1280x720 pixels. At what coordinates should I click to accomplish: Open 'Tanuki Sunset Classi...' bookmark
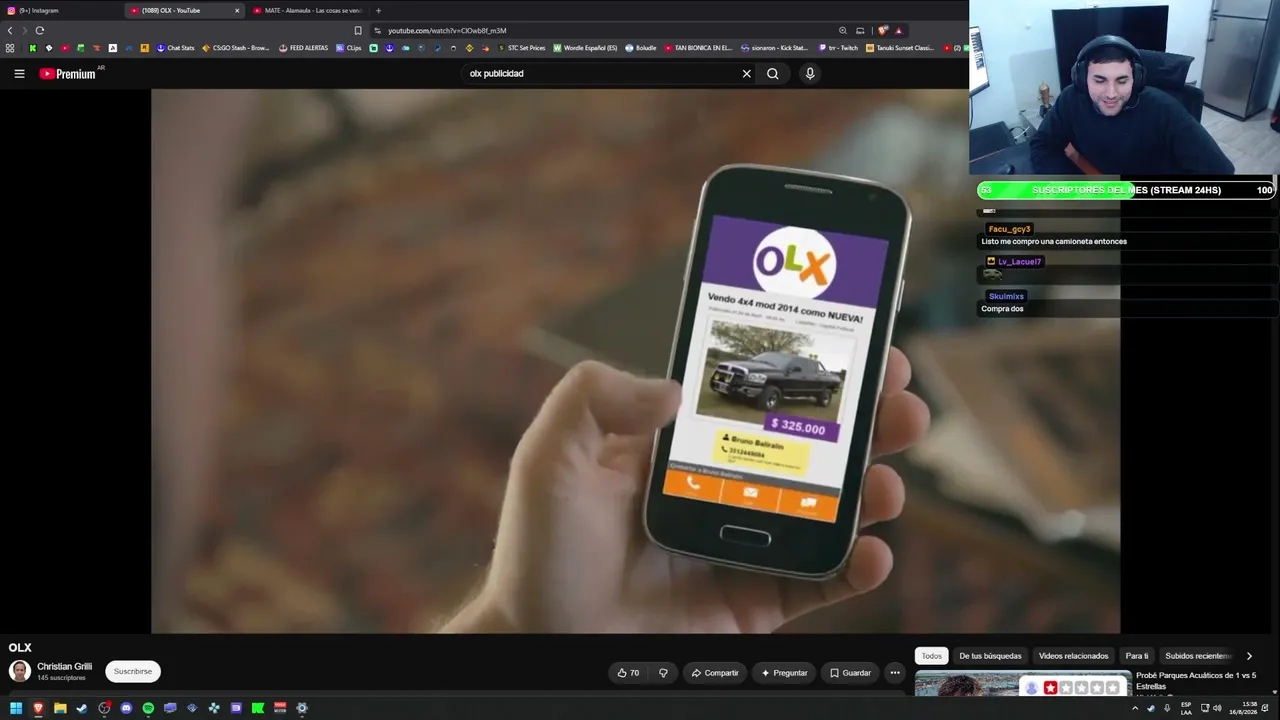900,48
